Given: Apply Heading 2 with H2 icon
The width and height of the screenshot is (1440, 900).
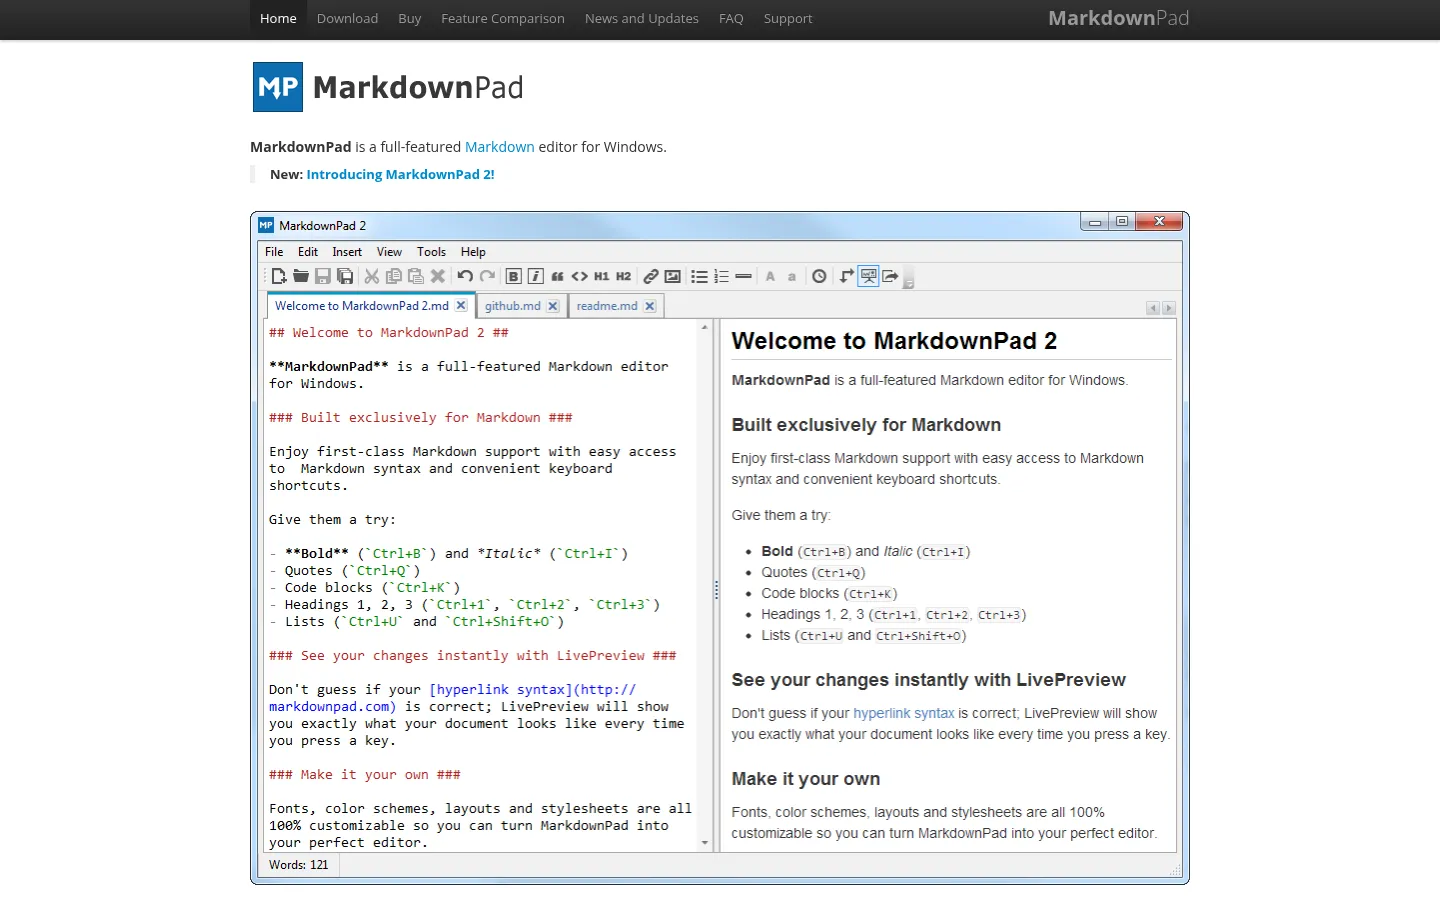Looking at the screenshot, I should (x=623, y=276).
